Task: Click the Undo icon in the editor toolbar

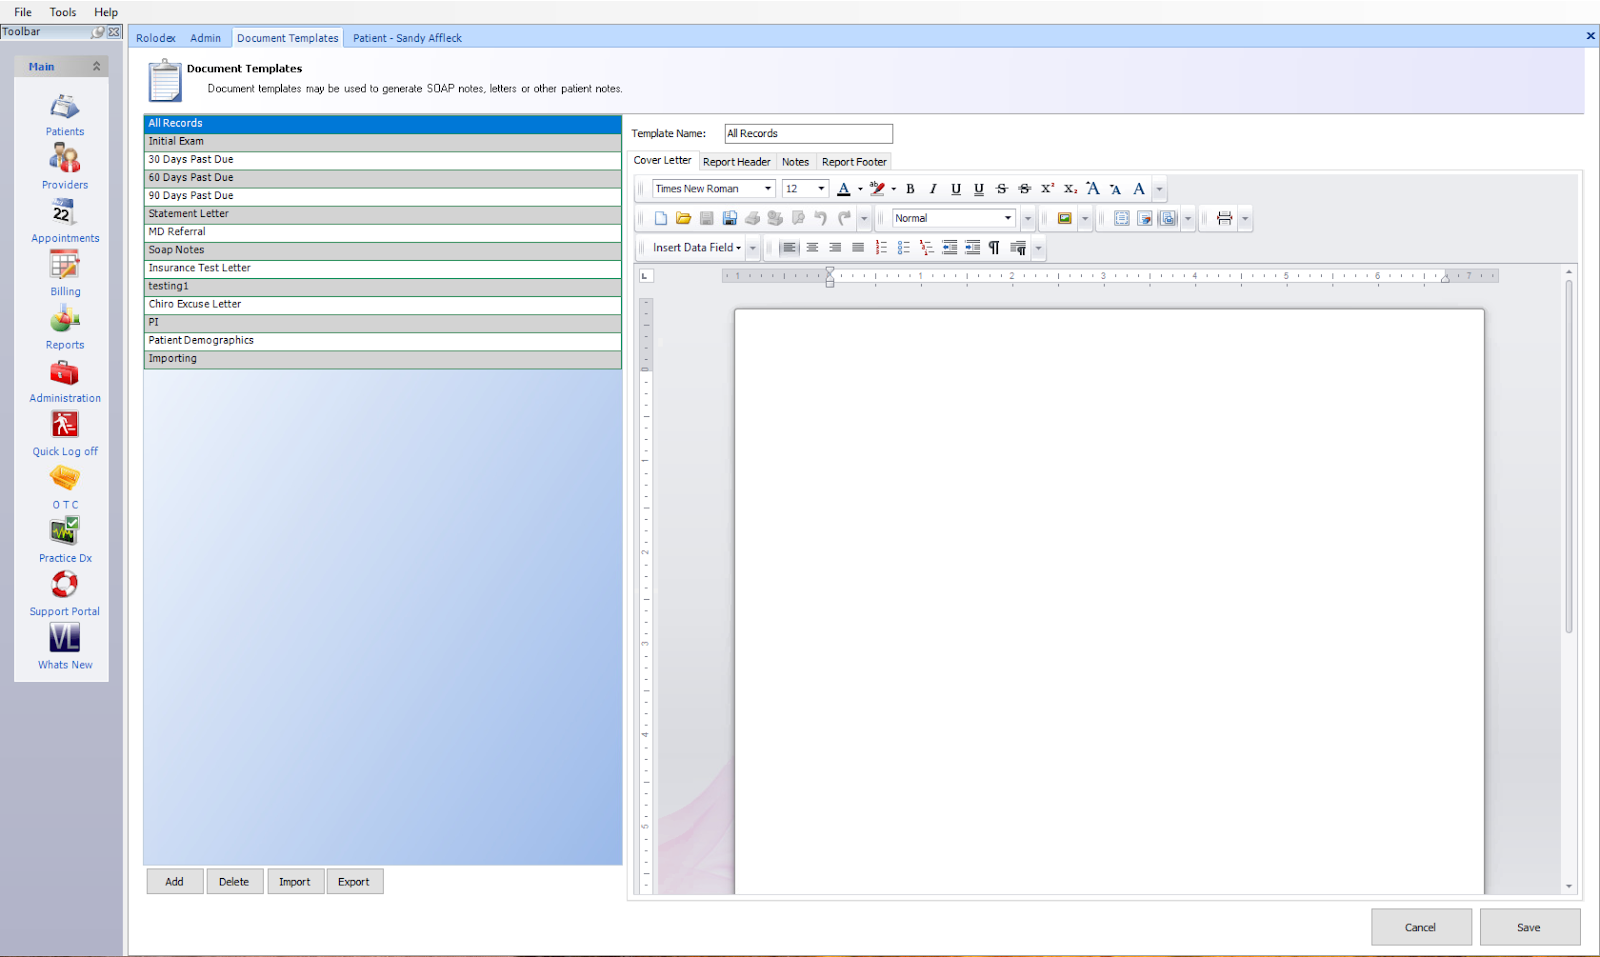Action: 821,218
